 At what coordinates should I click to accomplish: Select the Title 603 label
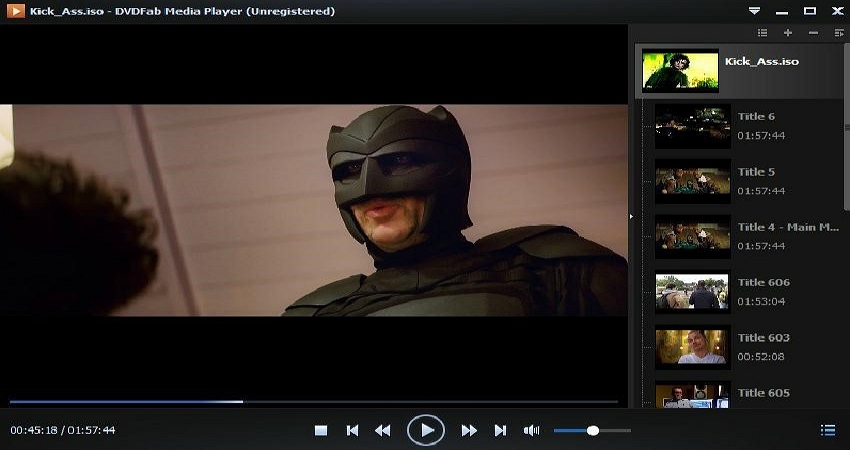pyautogui.click(x=764, y=338)
